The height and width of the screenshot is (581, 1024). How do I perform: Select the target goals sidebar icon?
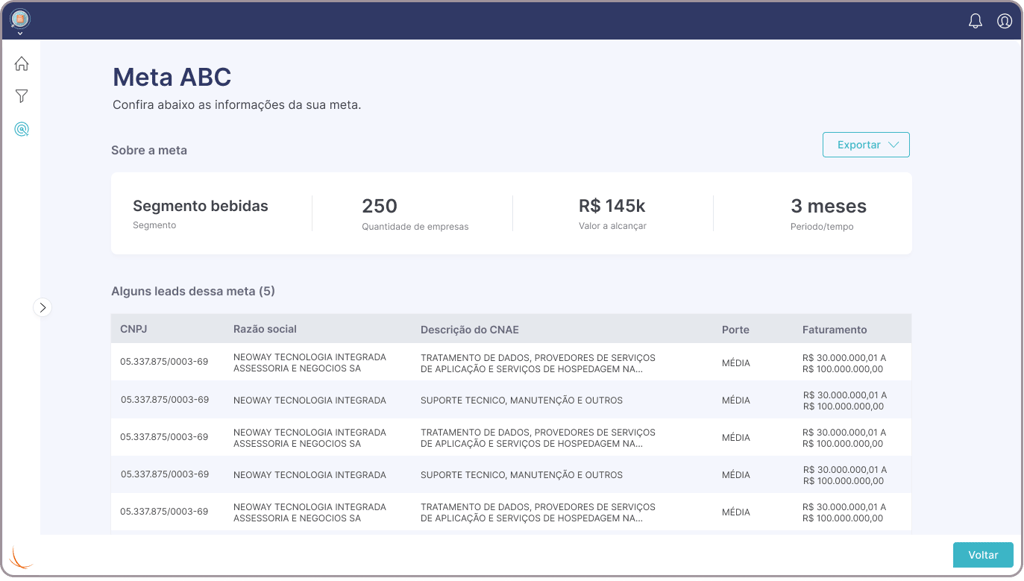(x=21, y=129)
